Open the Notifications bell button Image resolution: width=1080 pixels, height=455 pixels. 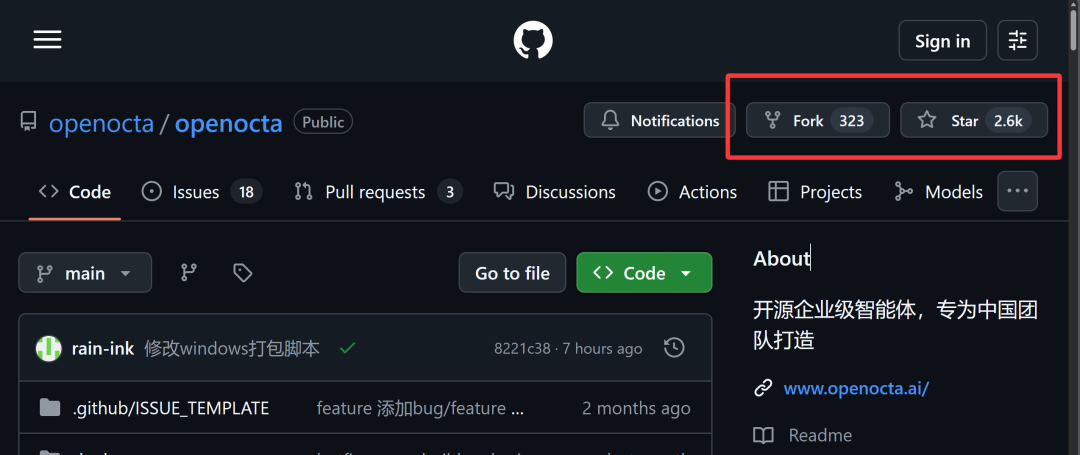coord(659,120)
